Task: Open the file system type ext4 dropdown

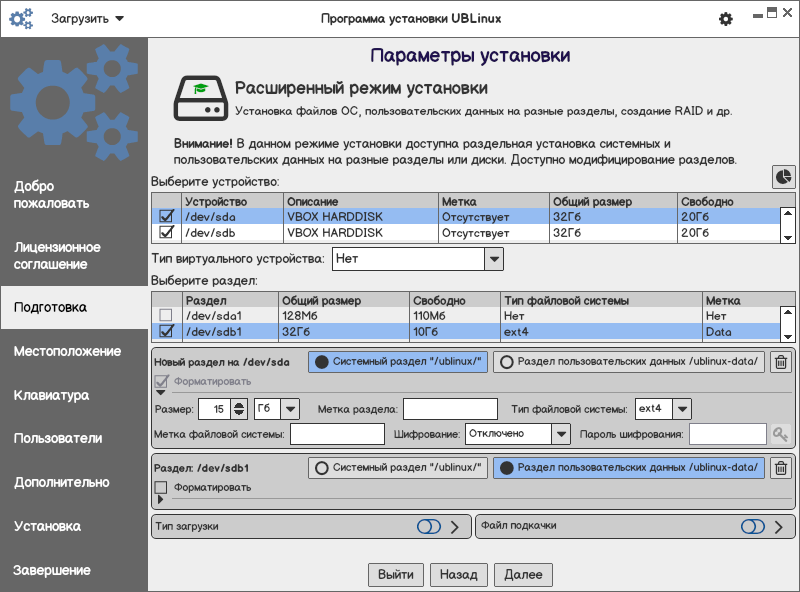Action: (x=681, y=408)
